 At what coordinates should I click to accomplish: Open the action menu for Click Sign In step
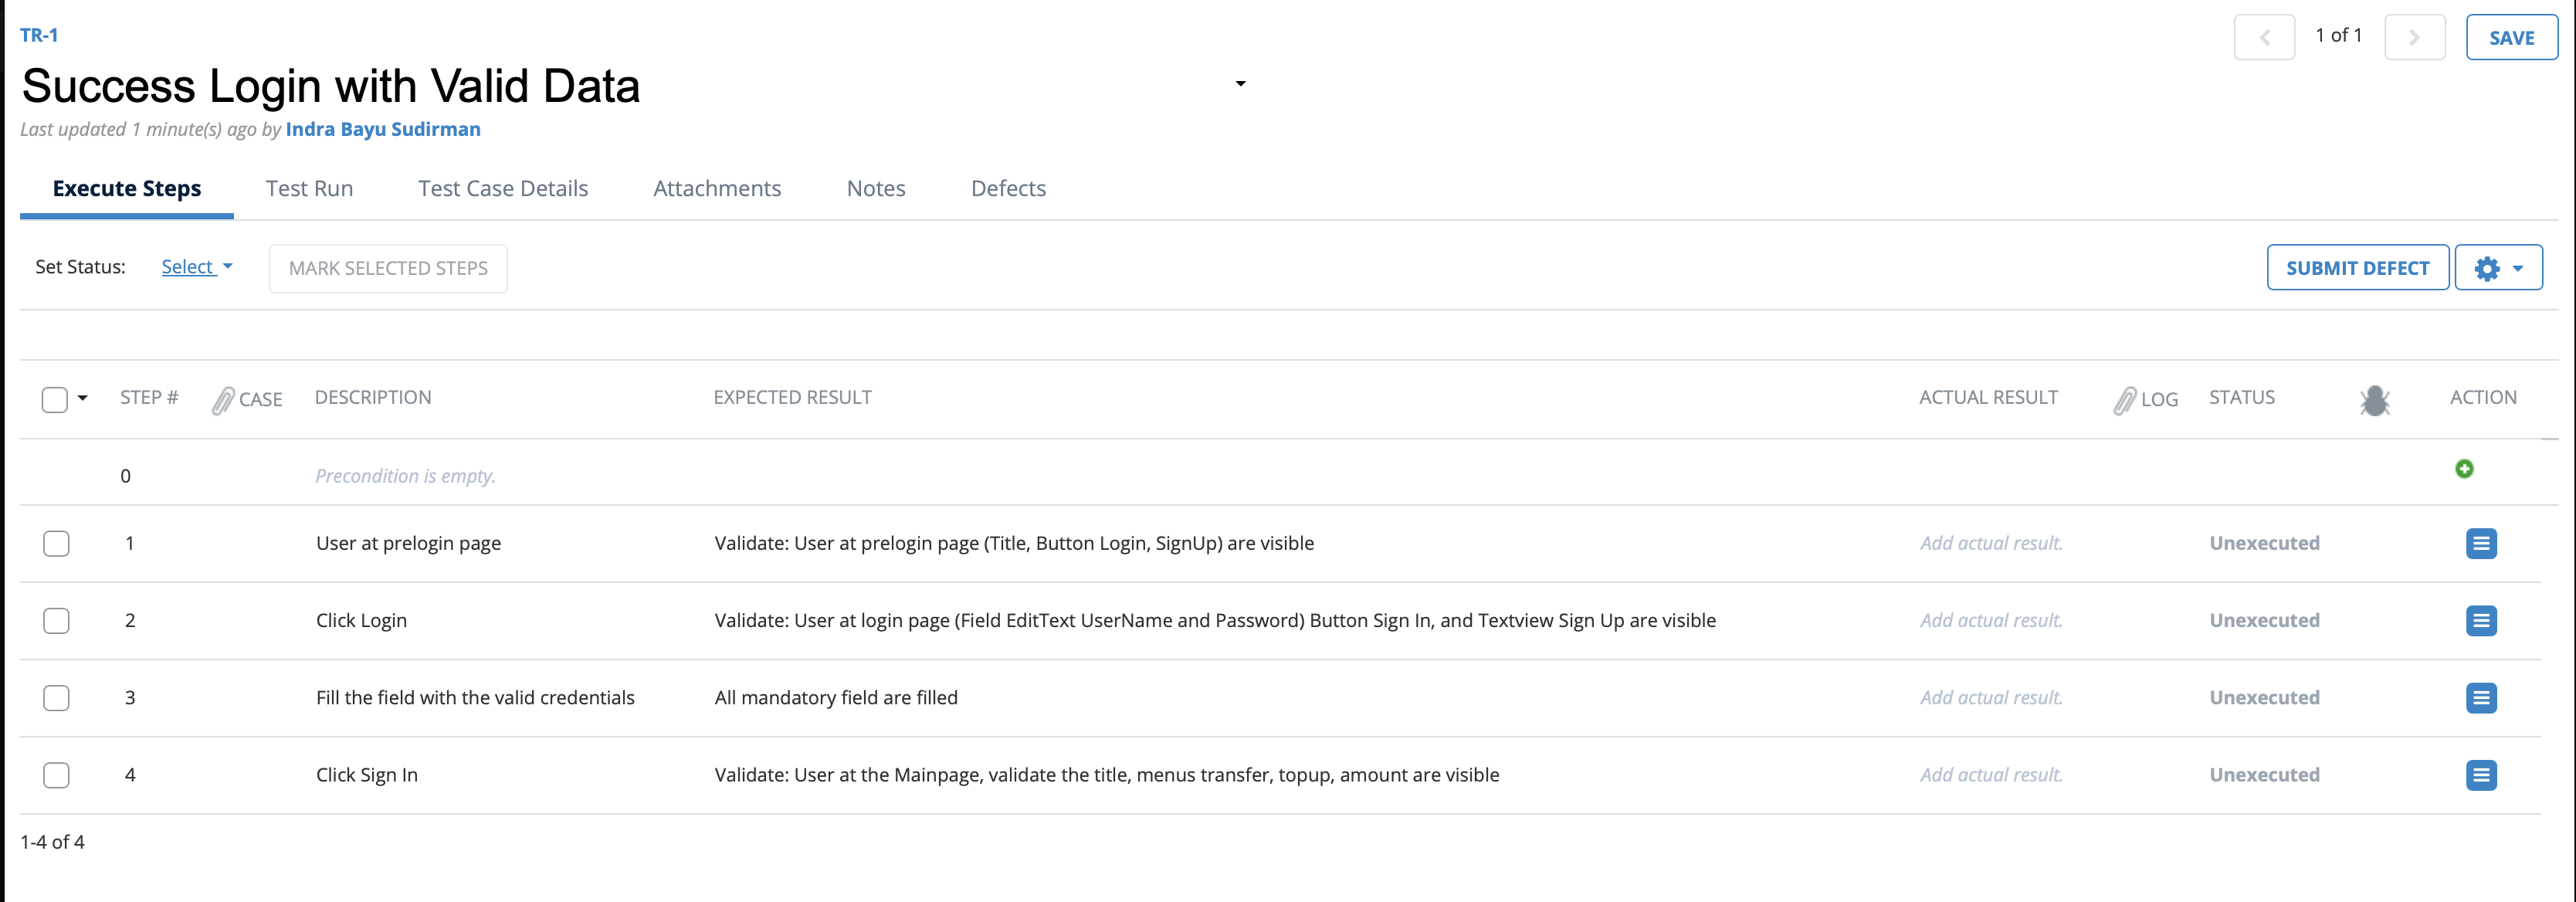tap(2481, 774)
